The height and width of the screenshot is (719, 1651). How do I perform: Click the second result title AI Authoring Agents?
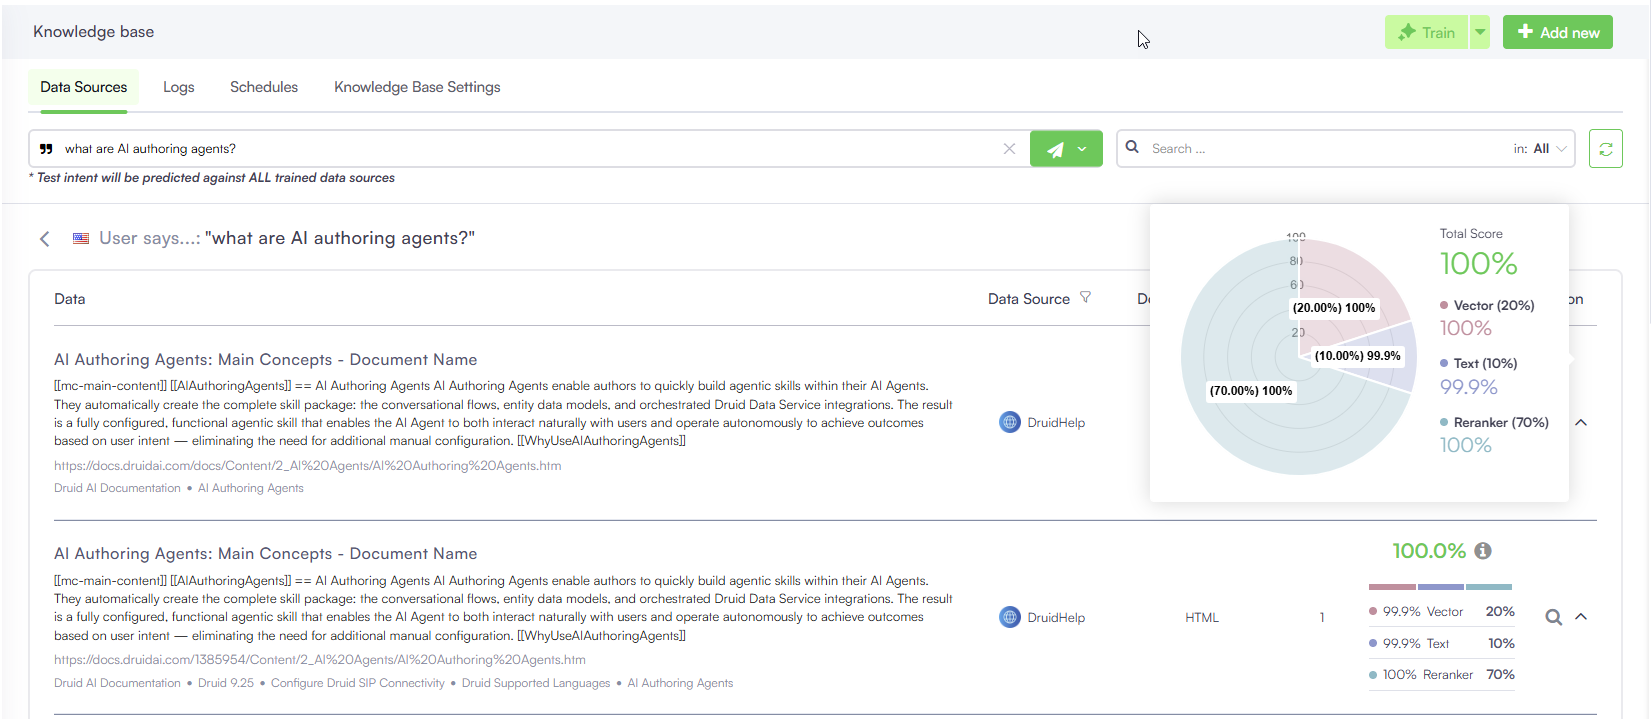coord(266,554)
